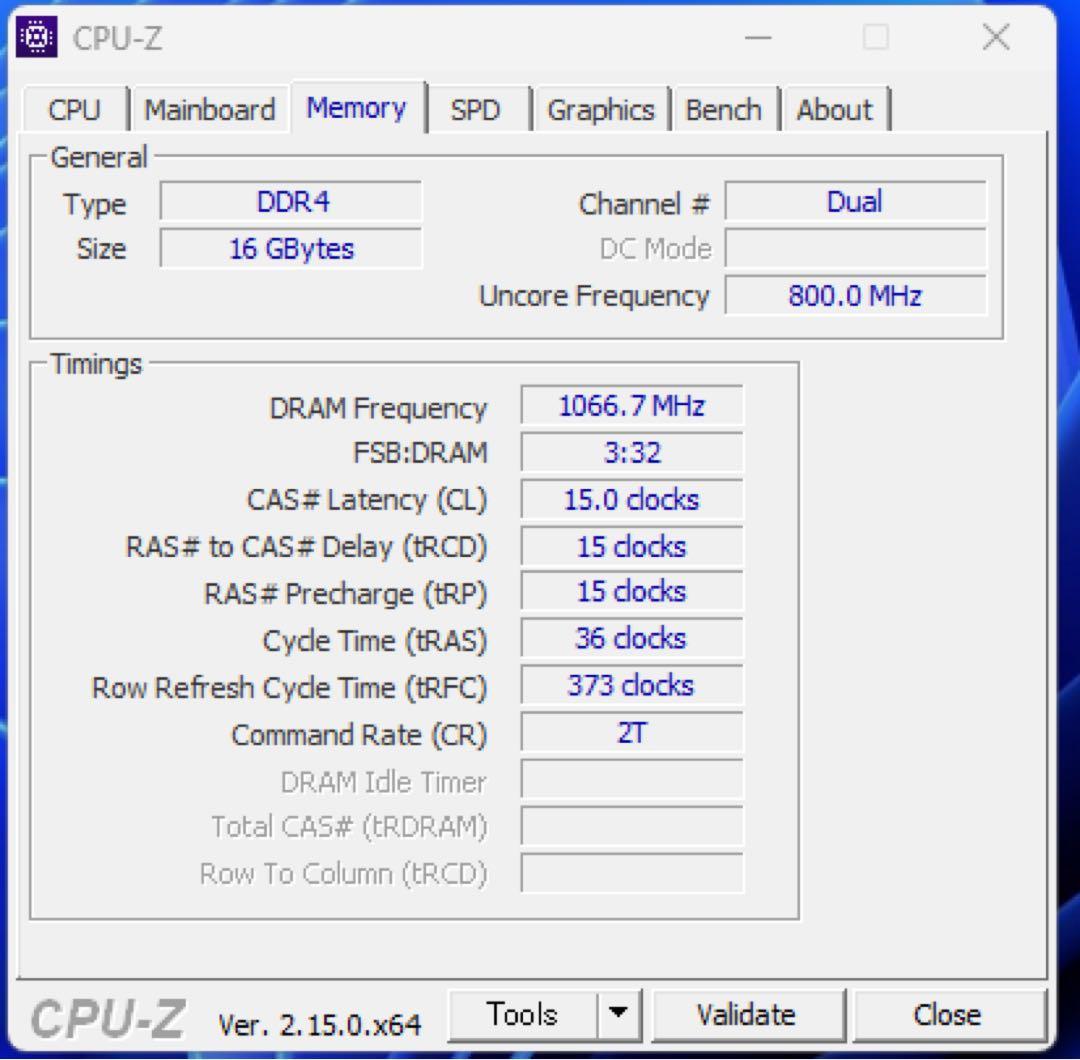Click the Command Rate value showing 2T
This screenshot has height=1060, width=1080.
(x=631, y=733)
